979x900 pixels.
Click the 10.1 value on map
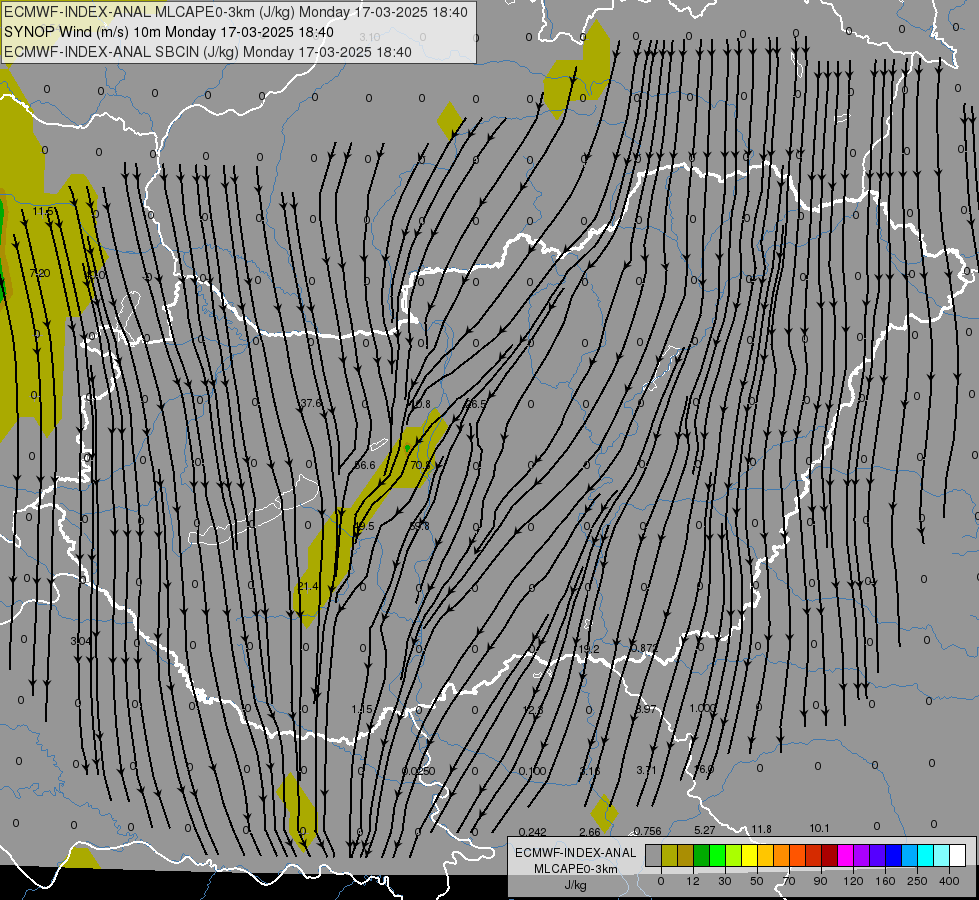click(x=819, y=829)
